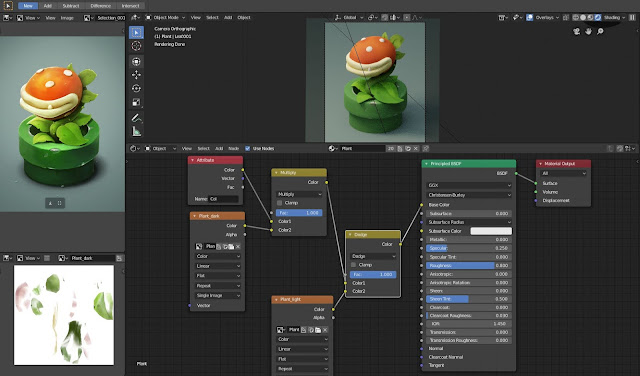640x376 pixels.
Task: Click open-file folder icon in Plant_dark node
Action: coord(231,246)
